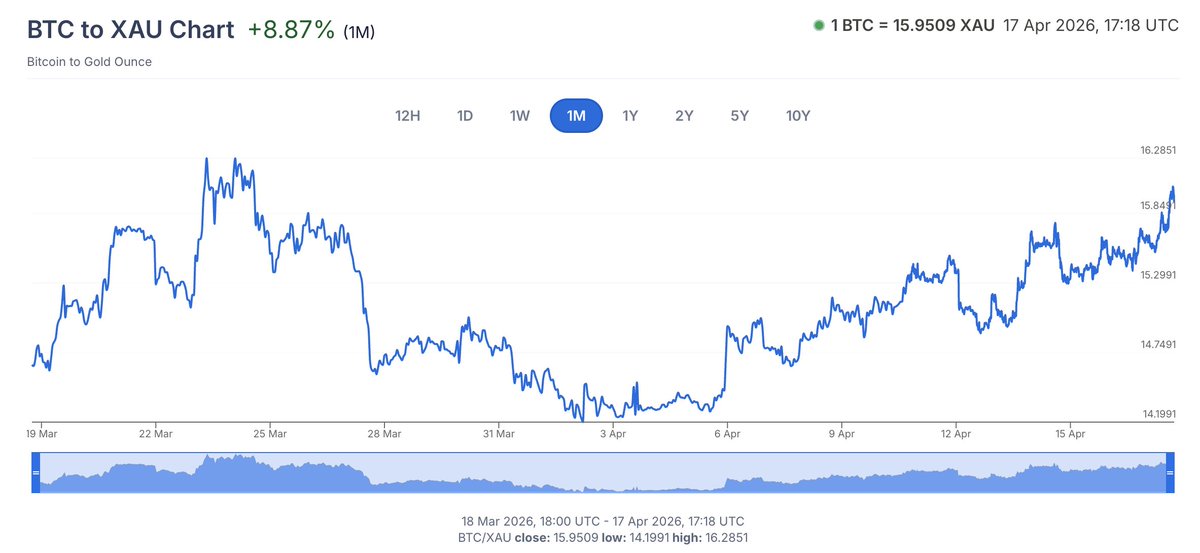Image resolution: width=1200 pixels, height=553 pixels.
Task: Choose the 1W chart period
Action: pyautogui.click(x=520, y=116)
